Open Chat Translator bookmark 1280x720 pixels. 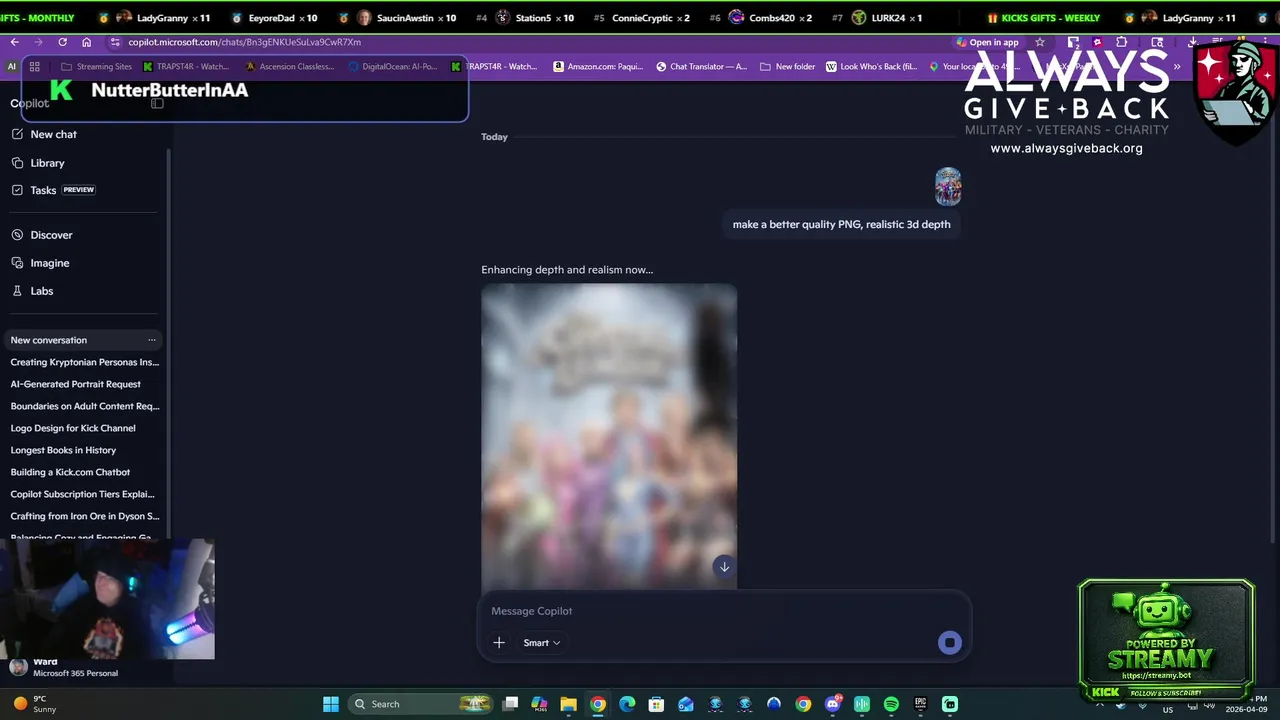[701, 67]
